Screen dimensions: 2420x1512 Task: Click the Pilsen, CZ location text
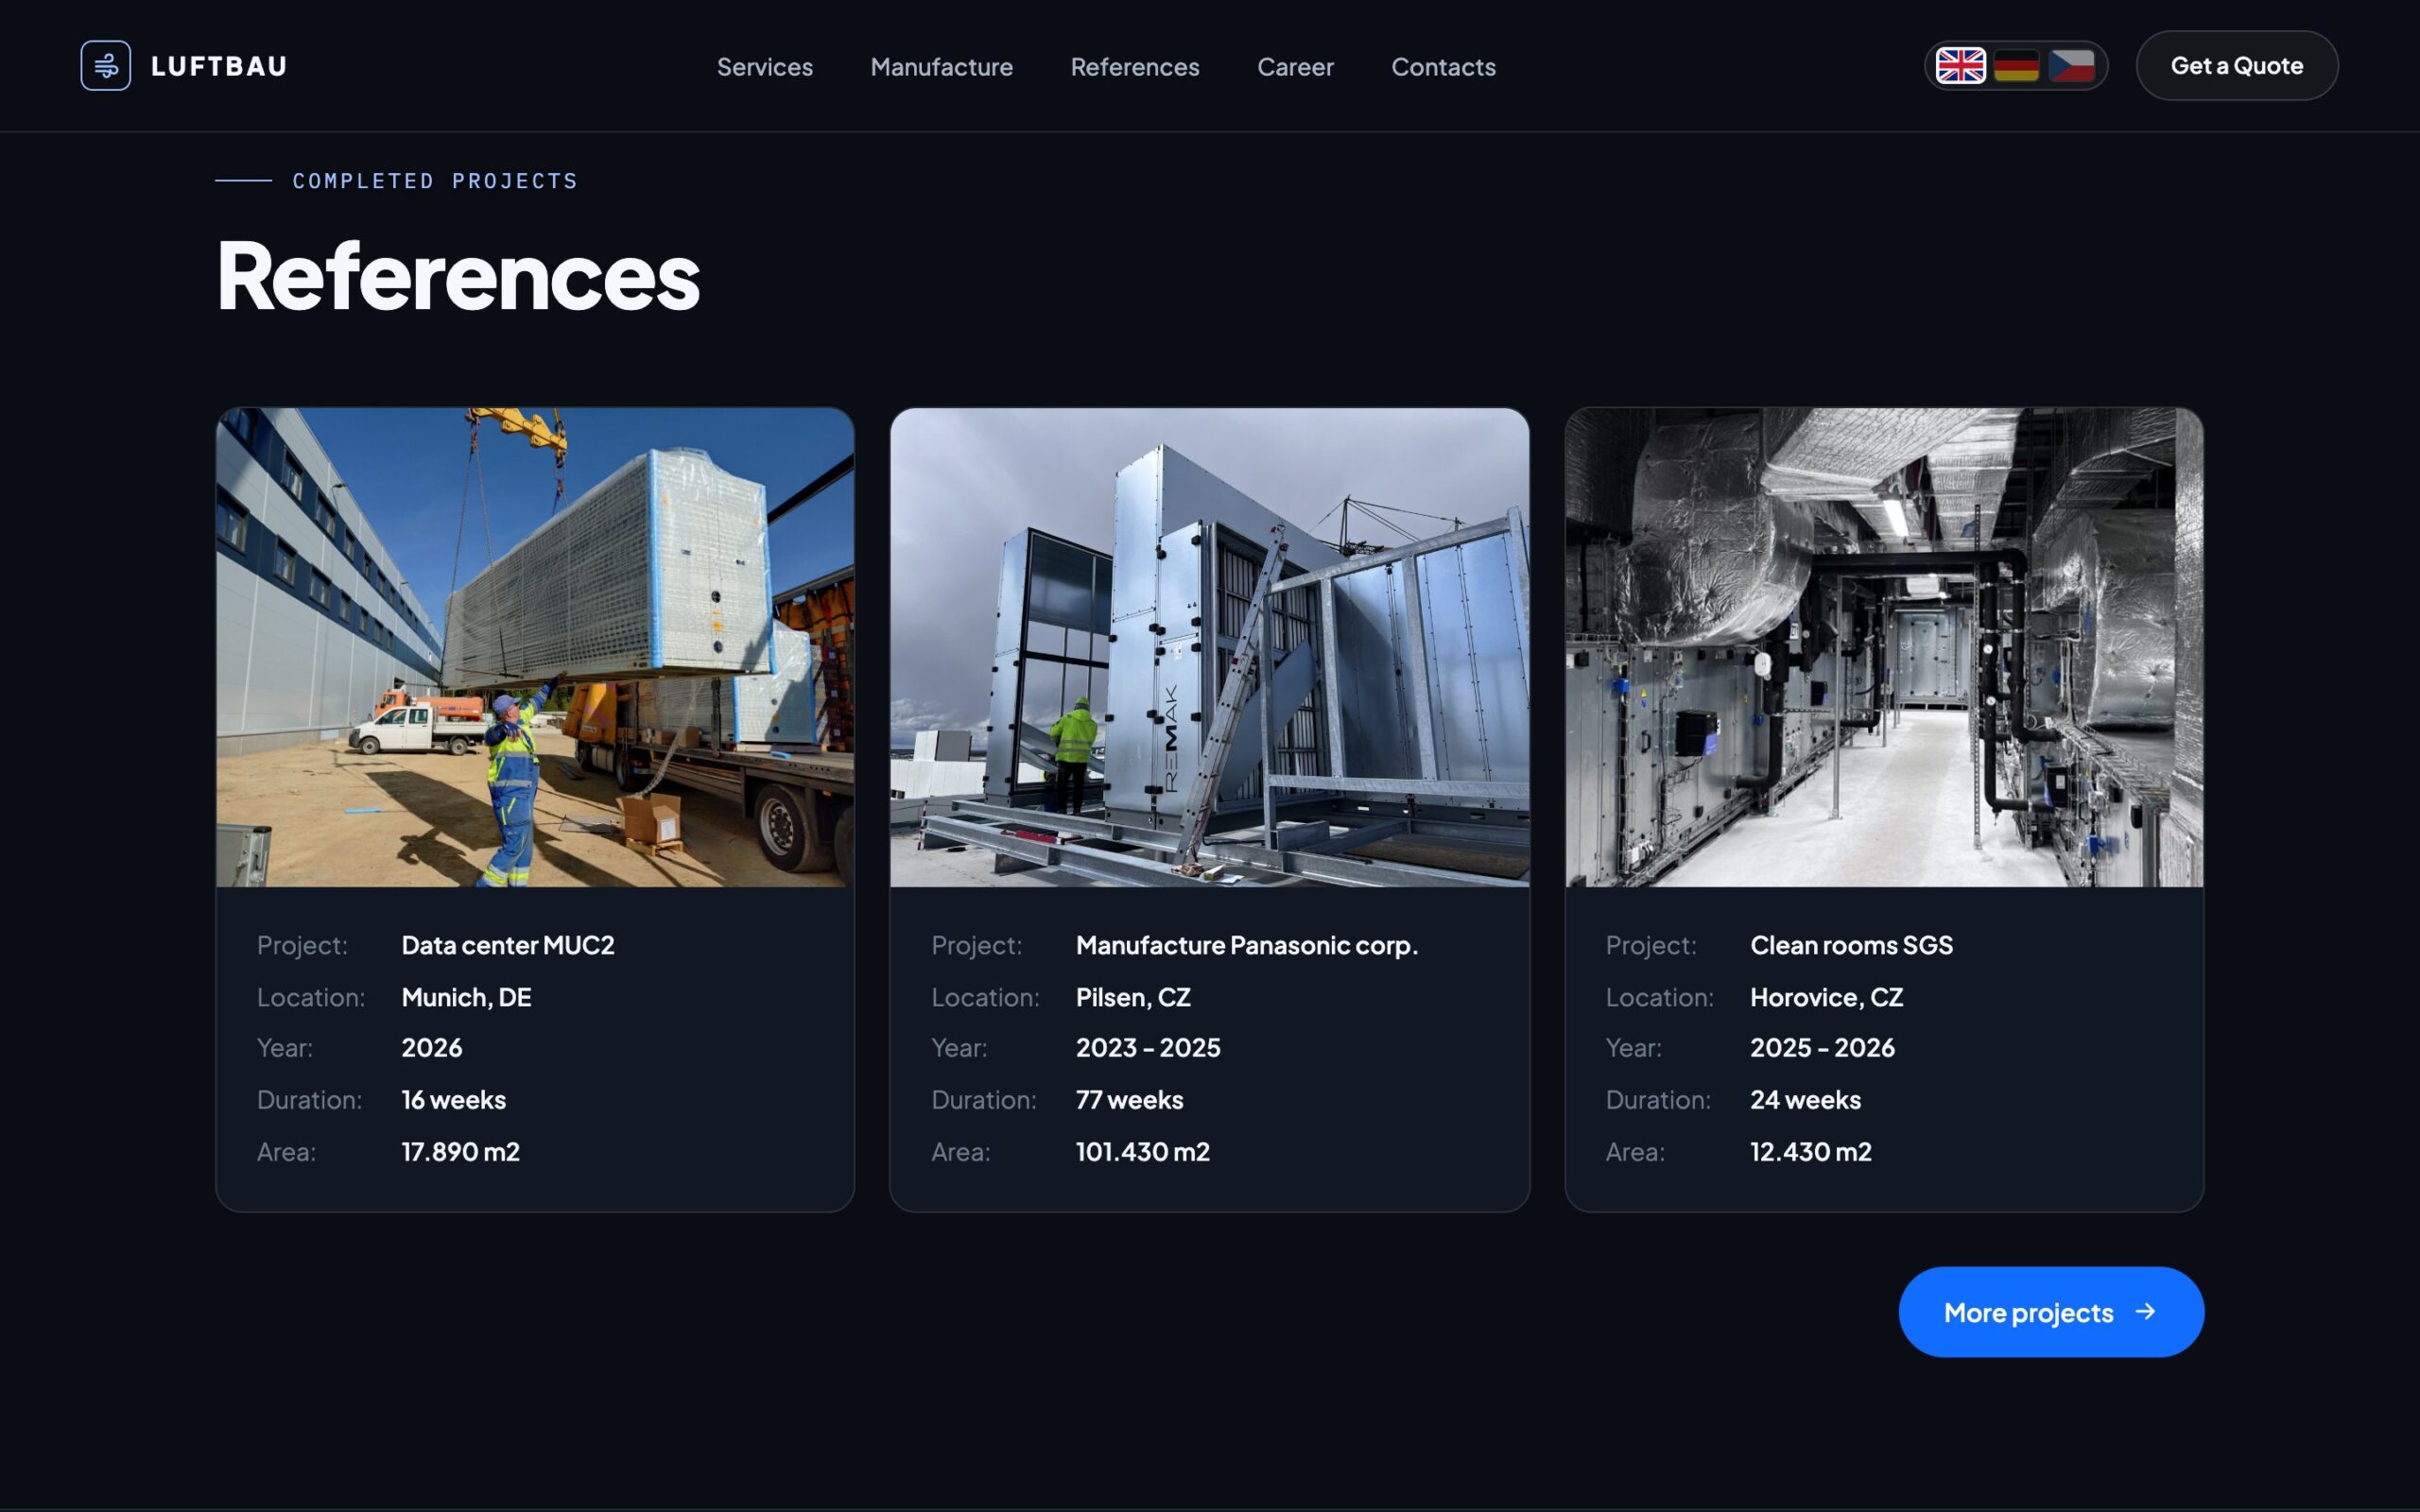(1133, 997)
